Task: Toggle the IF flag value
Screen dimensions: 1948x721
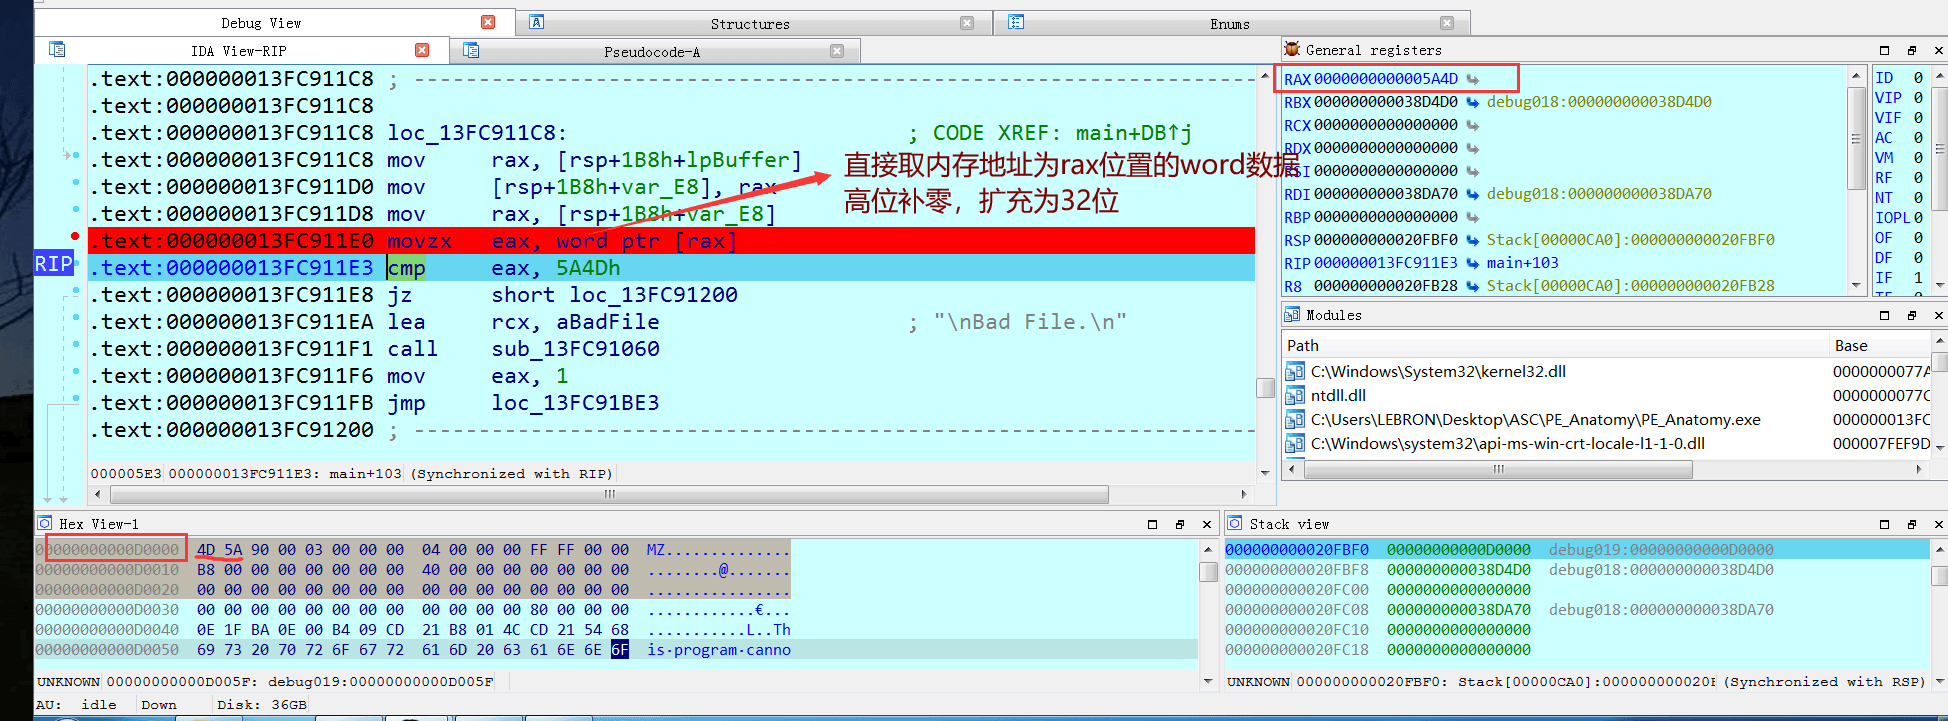Action: click(x=1918, y=278)
